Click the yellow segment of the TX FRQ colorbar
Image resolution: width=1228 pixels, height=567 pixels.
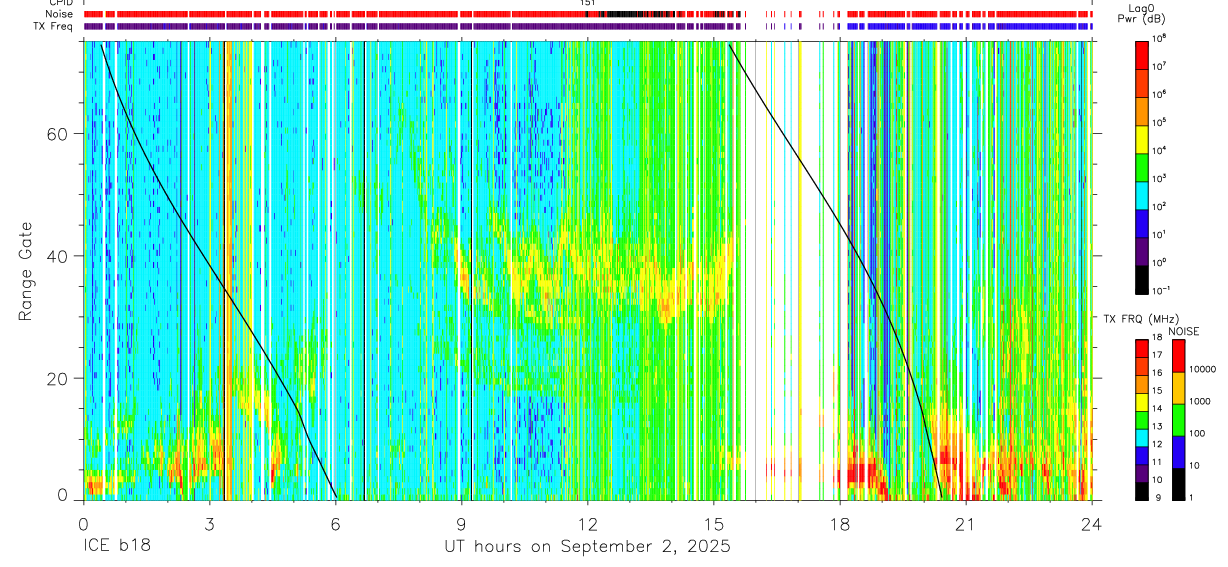[x=1142, y=402]
